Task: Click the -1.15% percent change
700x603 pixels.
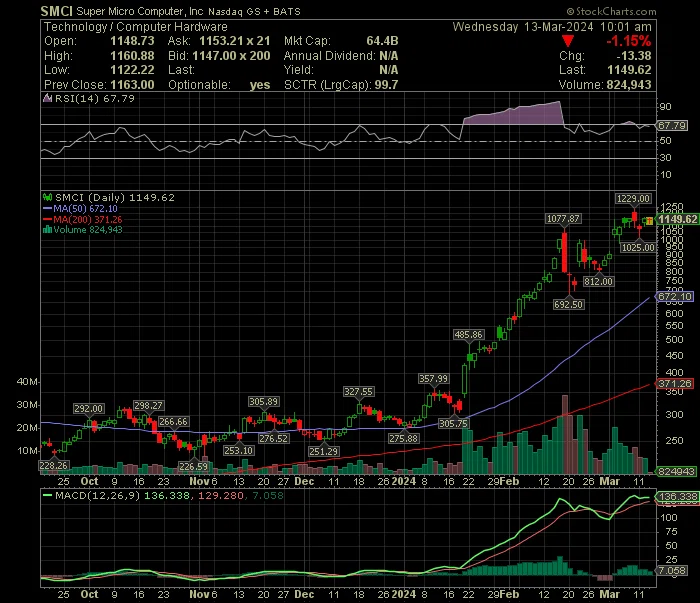Action: pos(629,41)
